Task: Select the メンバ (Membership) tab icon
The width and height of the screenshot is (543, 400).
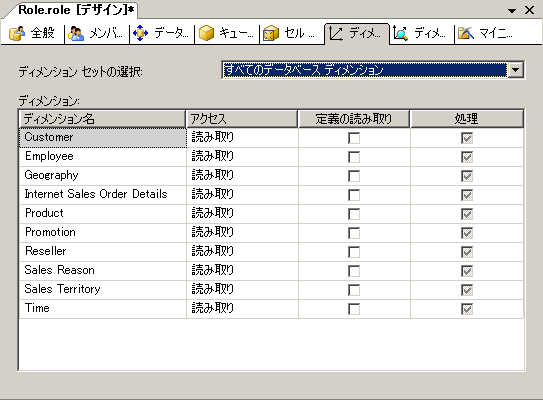Action: pyautogui.click(x=76, y=34)
